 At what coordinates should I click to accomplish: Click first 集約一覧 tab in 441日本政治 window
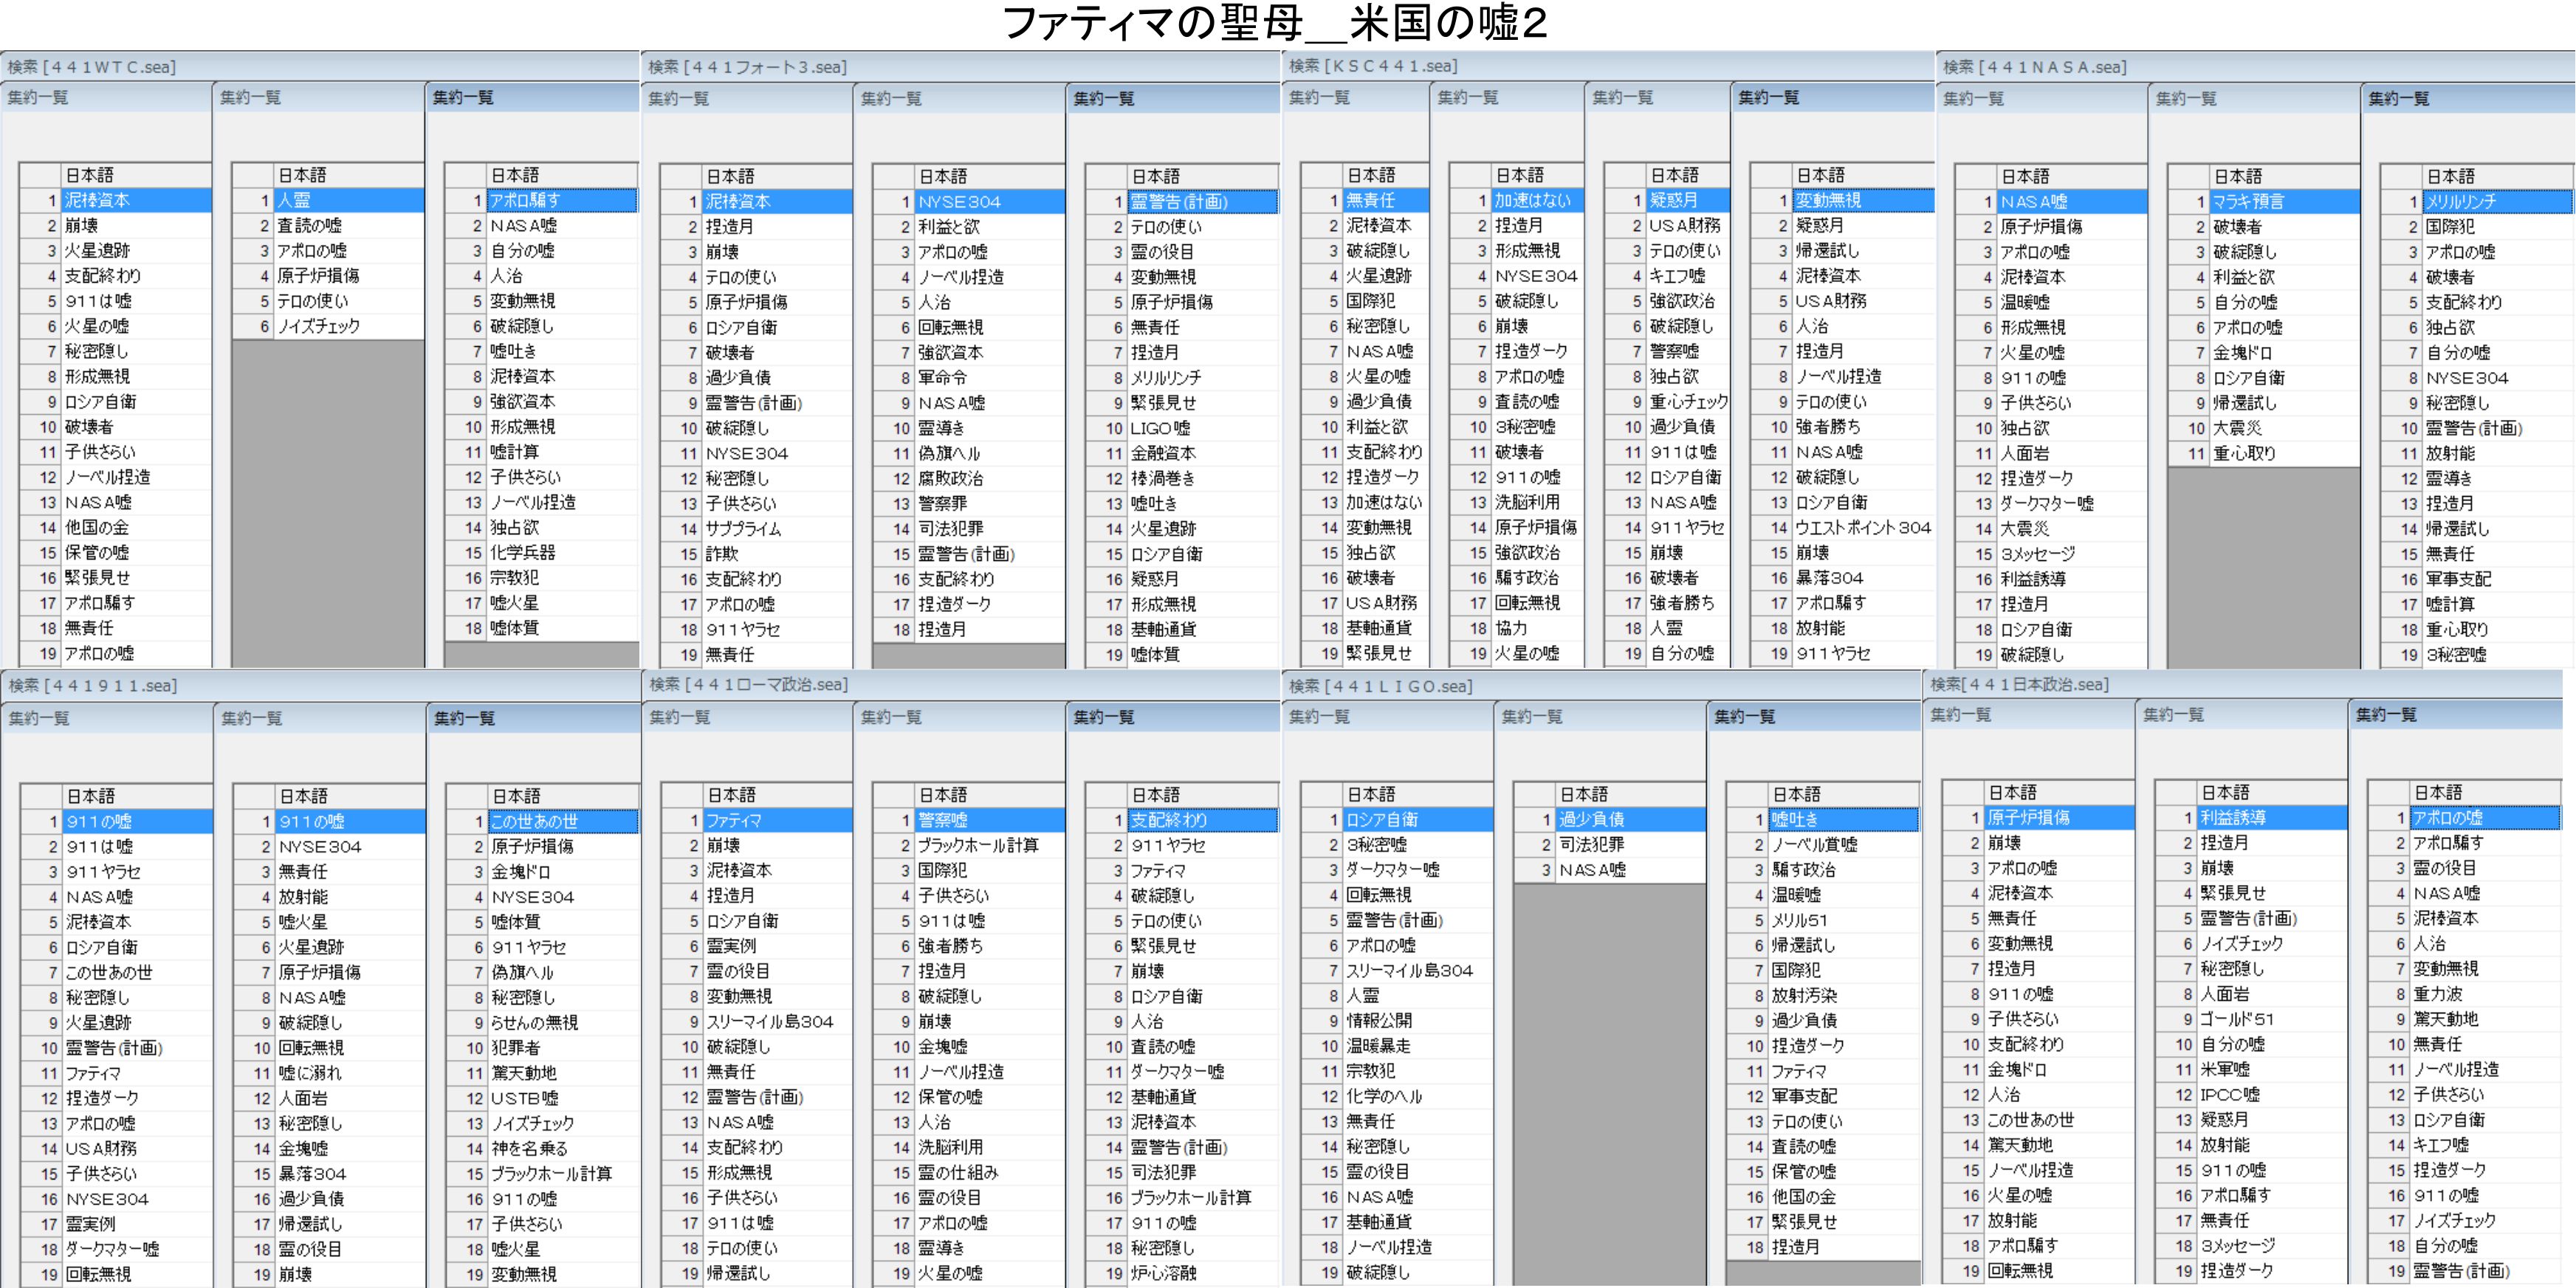point(1960,714)
